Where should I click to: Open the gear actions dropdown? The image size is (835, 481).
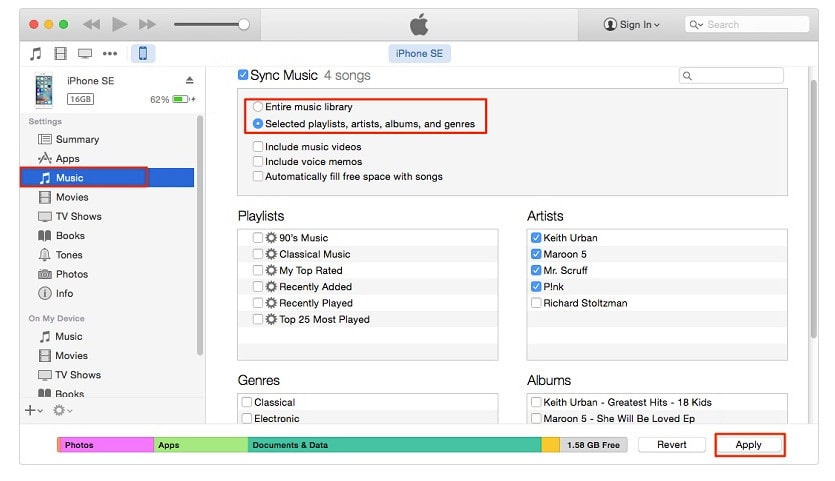(x=62, y=410)
